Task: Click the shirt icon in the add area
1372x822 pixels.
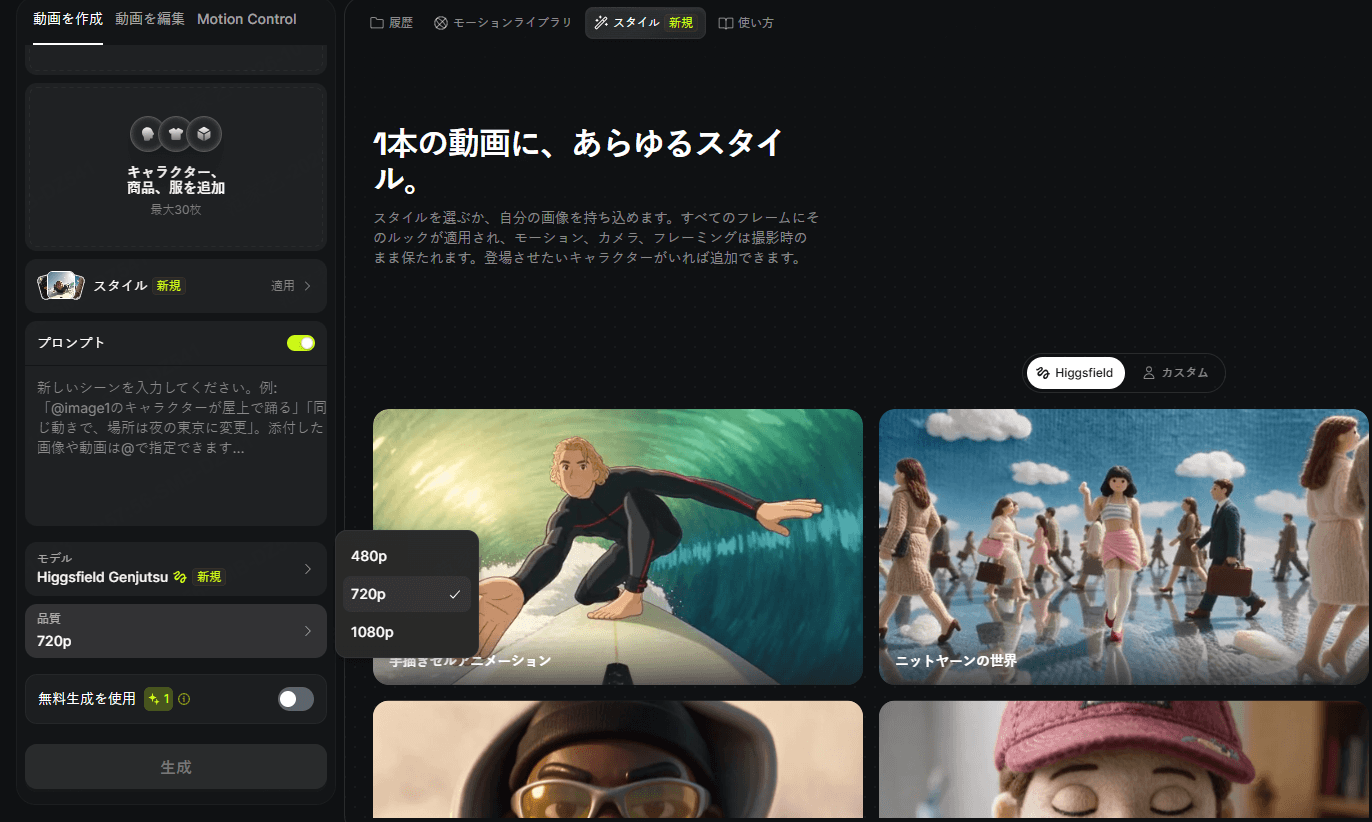Action: [x=176, y=133]
